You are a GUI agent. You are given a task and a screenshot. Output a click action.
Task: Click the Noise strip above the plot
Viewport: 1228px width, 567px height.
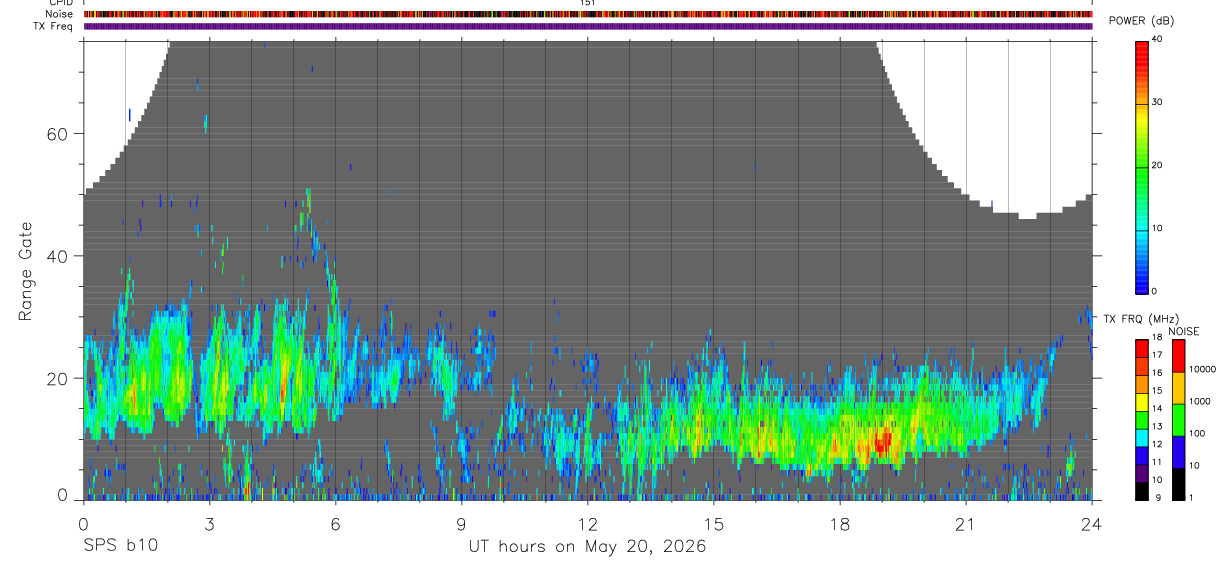[588, 14]
